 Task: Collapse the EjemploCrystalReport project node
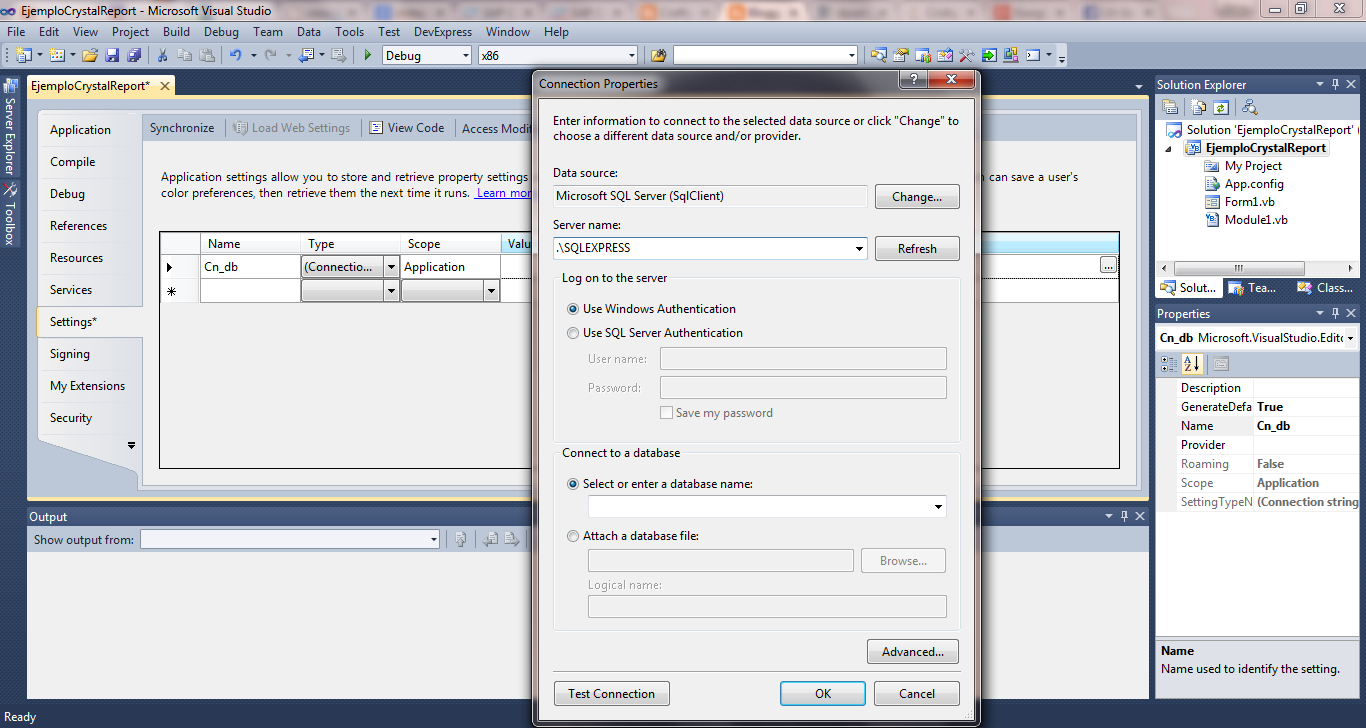1169,148
